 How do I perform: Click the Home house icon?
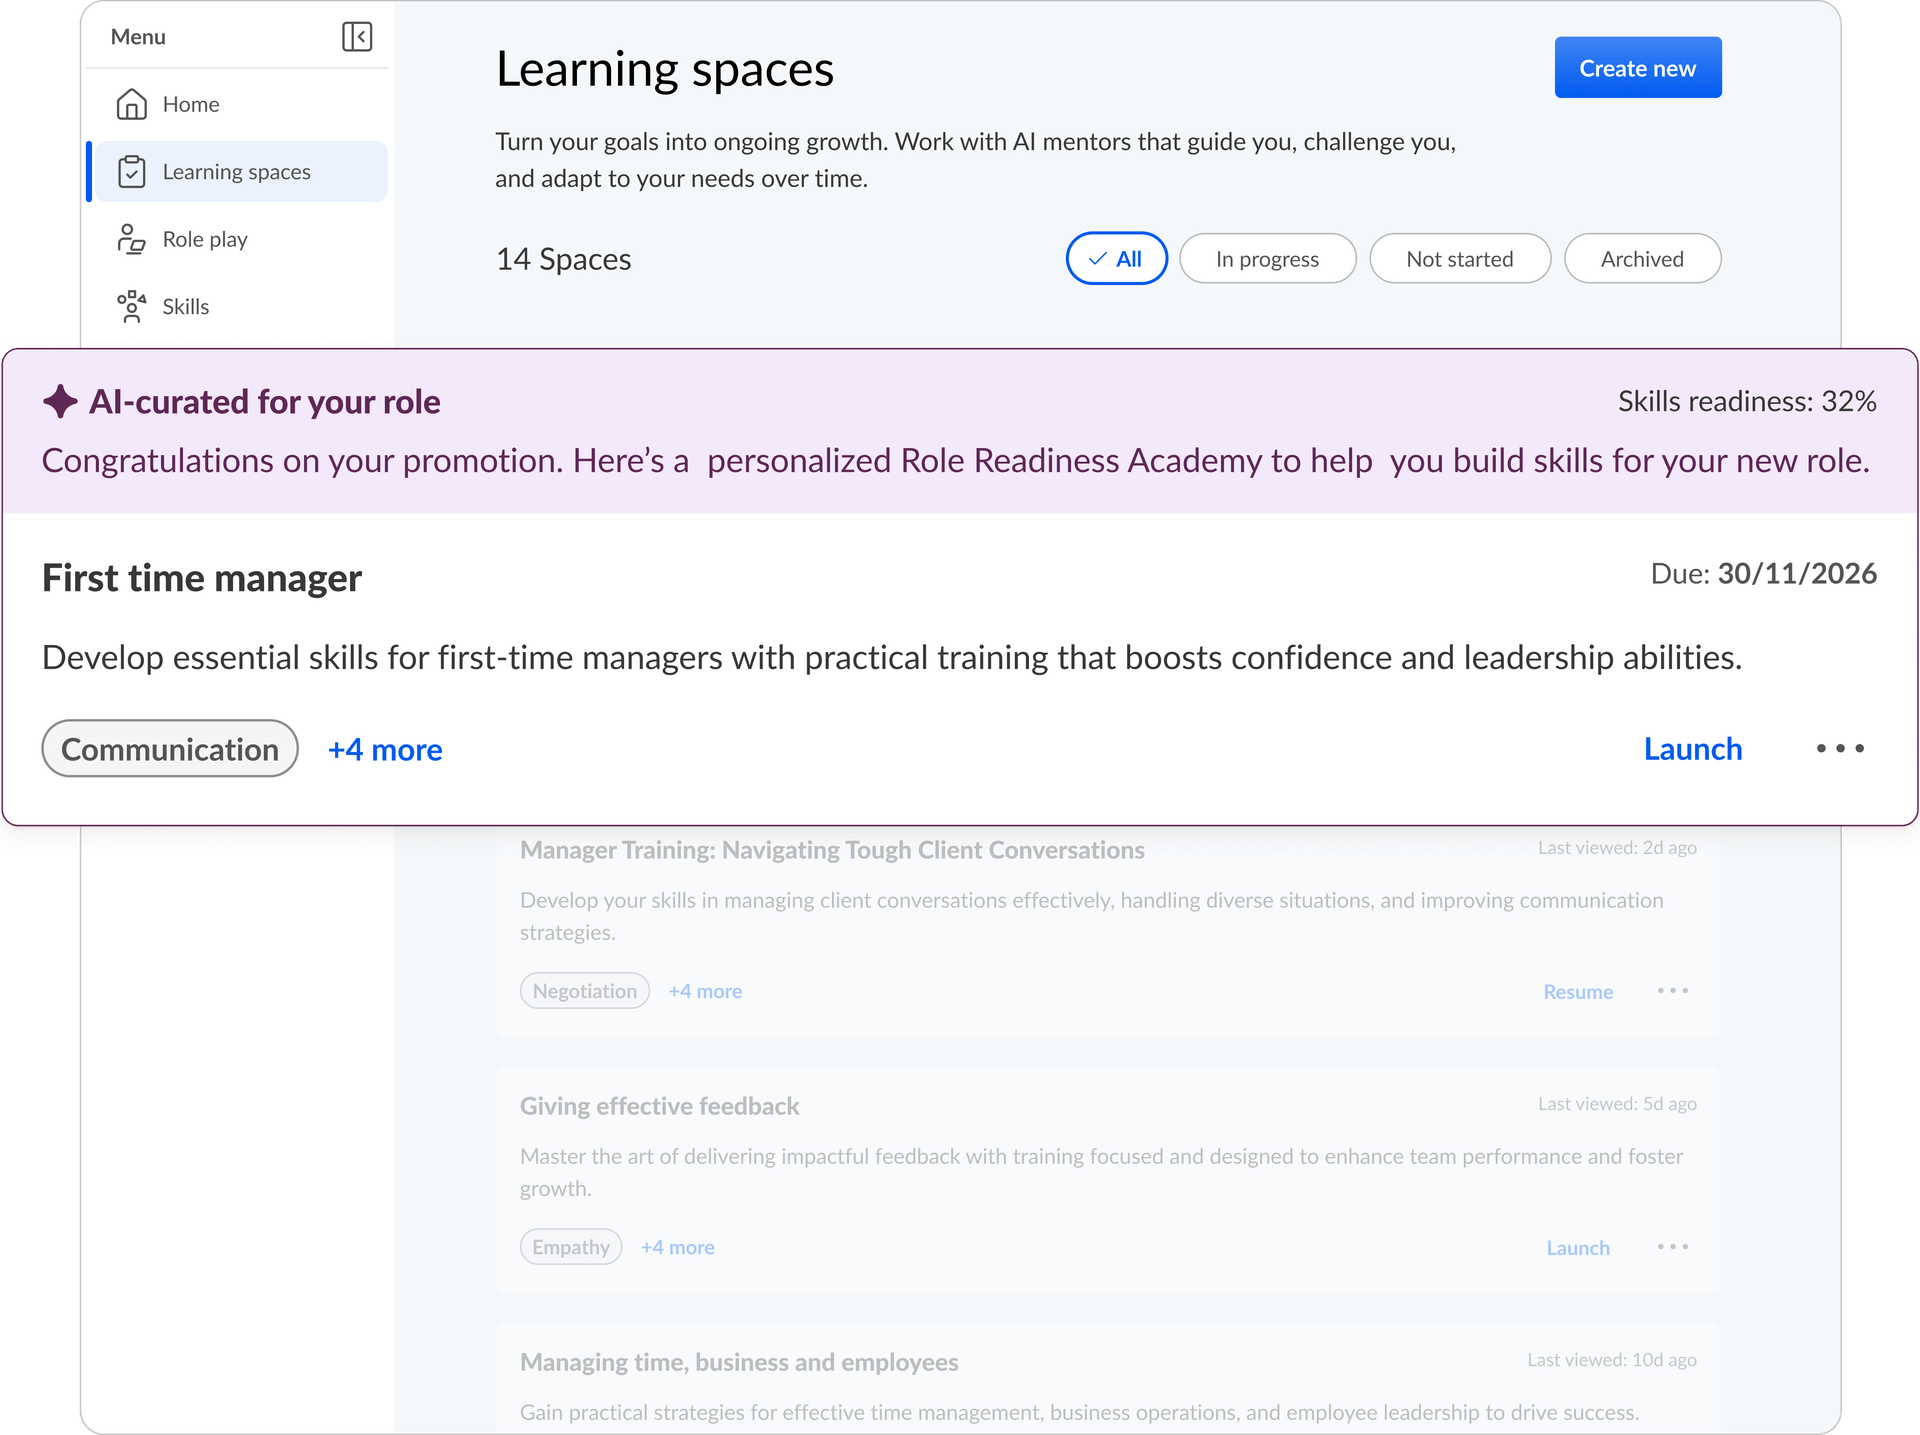pos(132,104)
